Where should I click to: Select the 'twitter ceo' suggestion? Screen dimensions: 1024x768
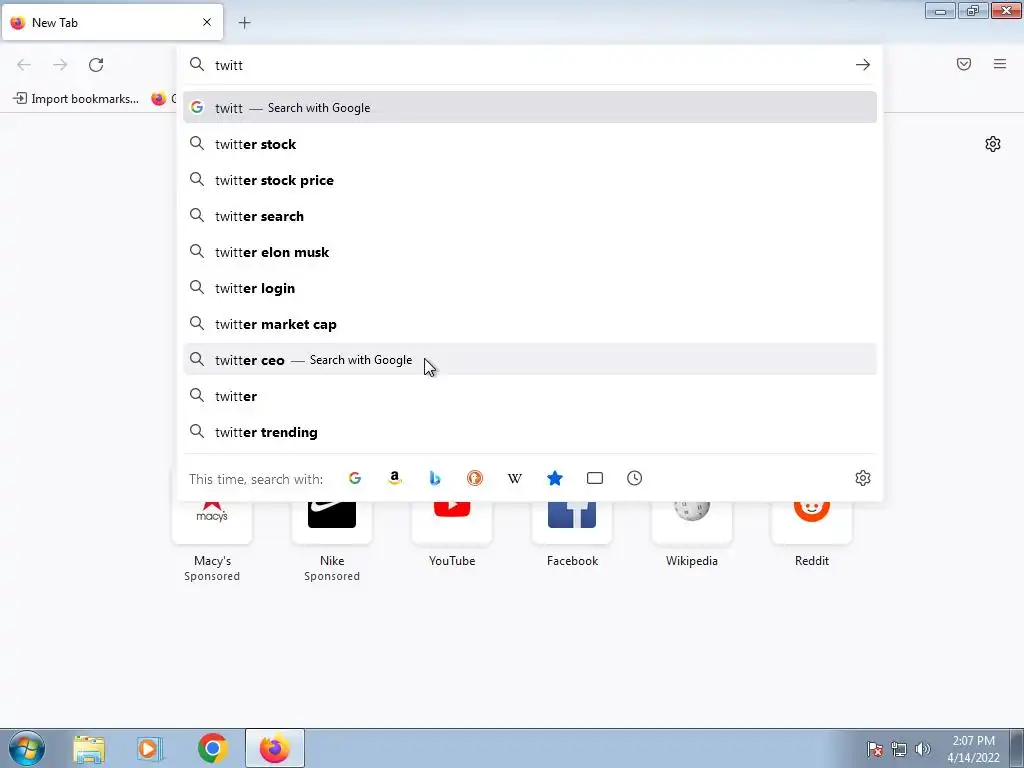pos(530,360)
